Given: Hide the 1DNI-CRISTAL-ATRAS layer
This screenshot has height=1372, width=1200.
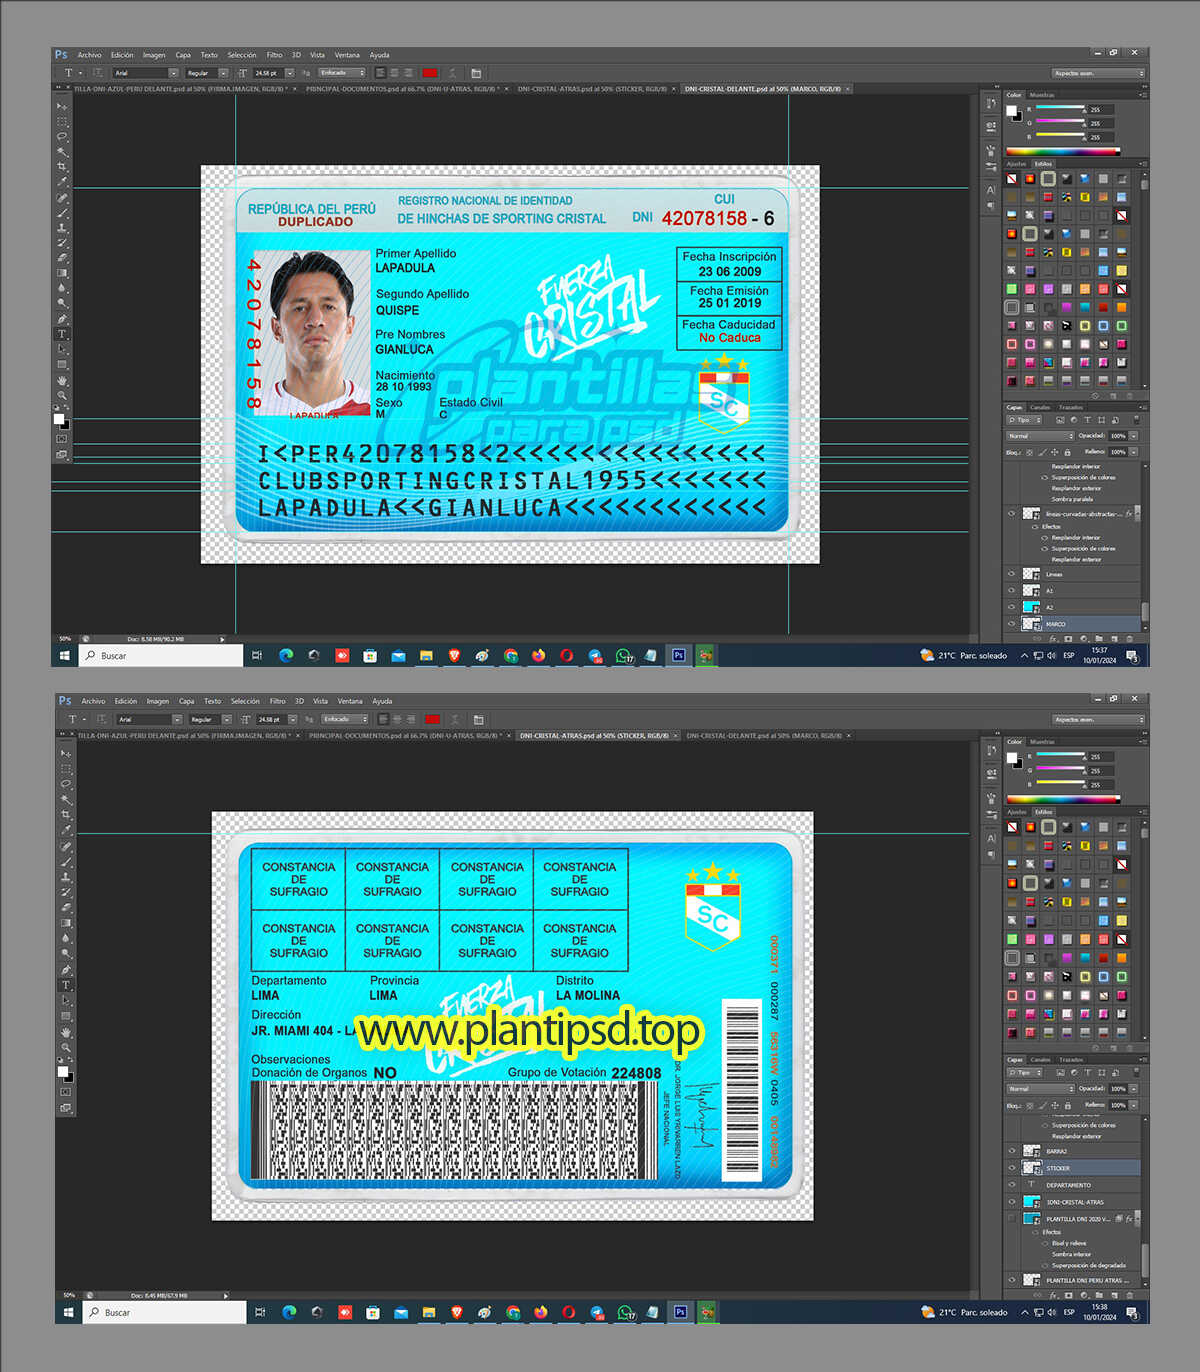Looking at the screenshot, I should pos(1012,1202).
